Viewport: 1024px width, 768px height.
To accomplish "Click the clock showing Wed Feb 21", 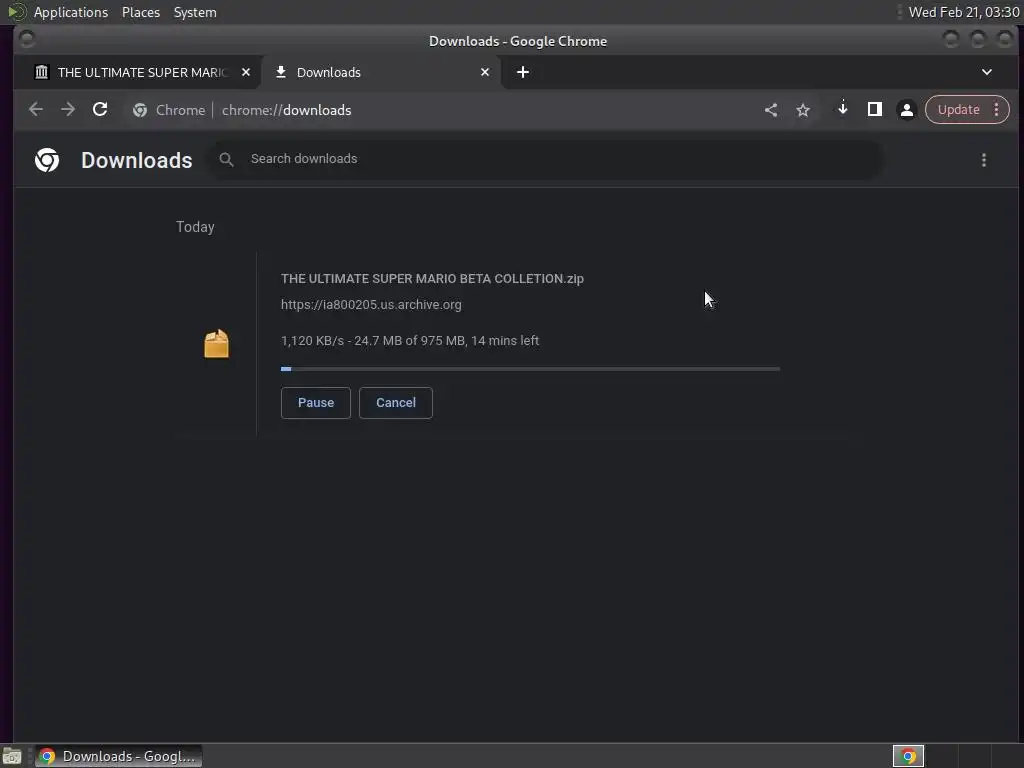I will pos(964,12).
